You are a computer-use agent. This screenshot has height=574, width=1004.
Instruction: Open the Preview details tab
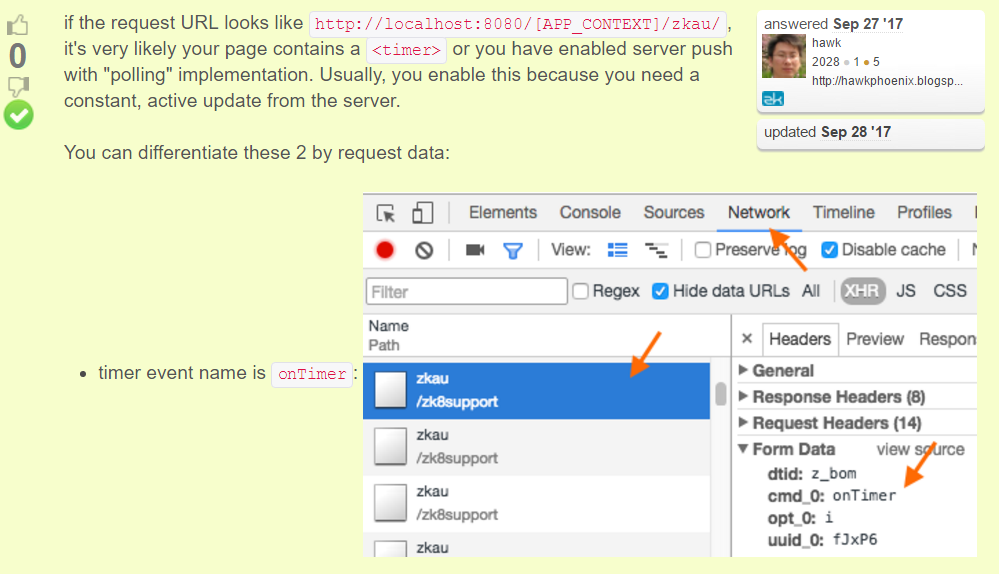click(875, 339)
